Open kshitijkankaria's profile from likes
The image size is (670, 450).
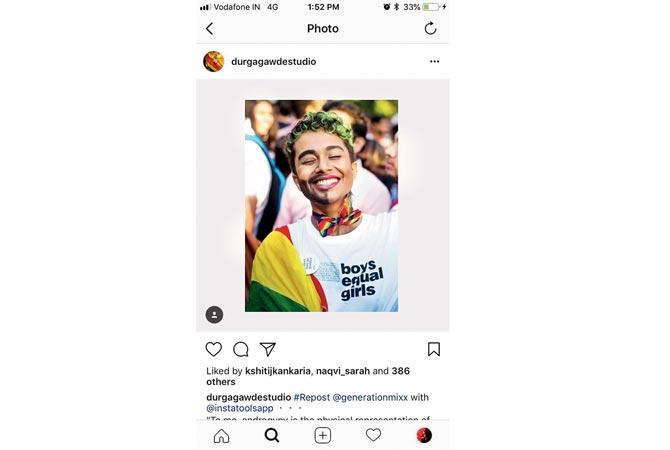coord(278,371)
